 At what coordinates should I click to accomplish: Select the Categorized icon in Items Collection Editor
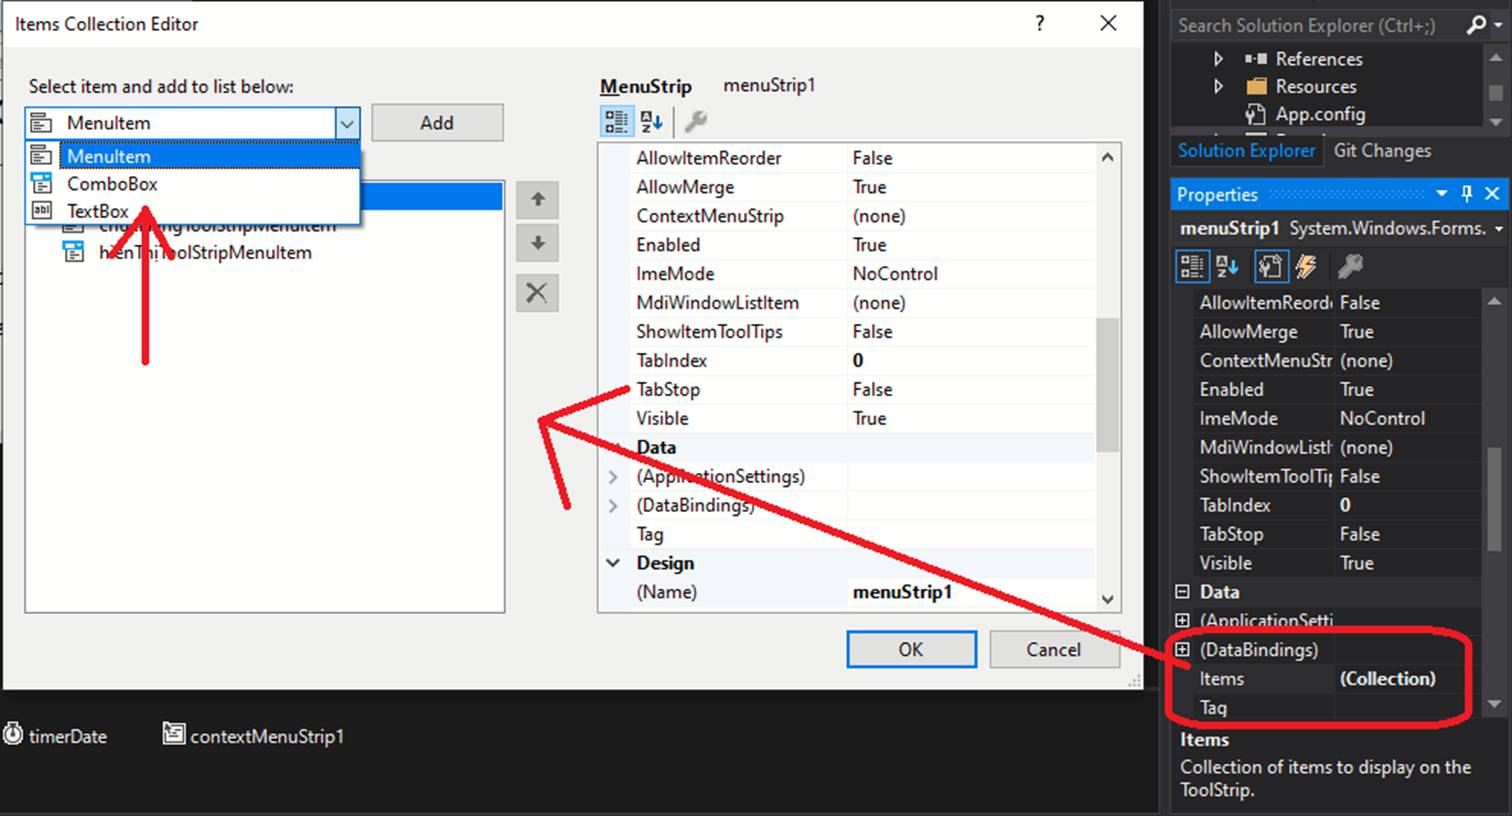(x=616, y=121)
